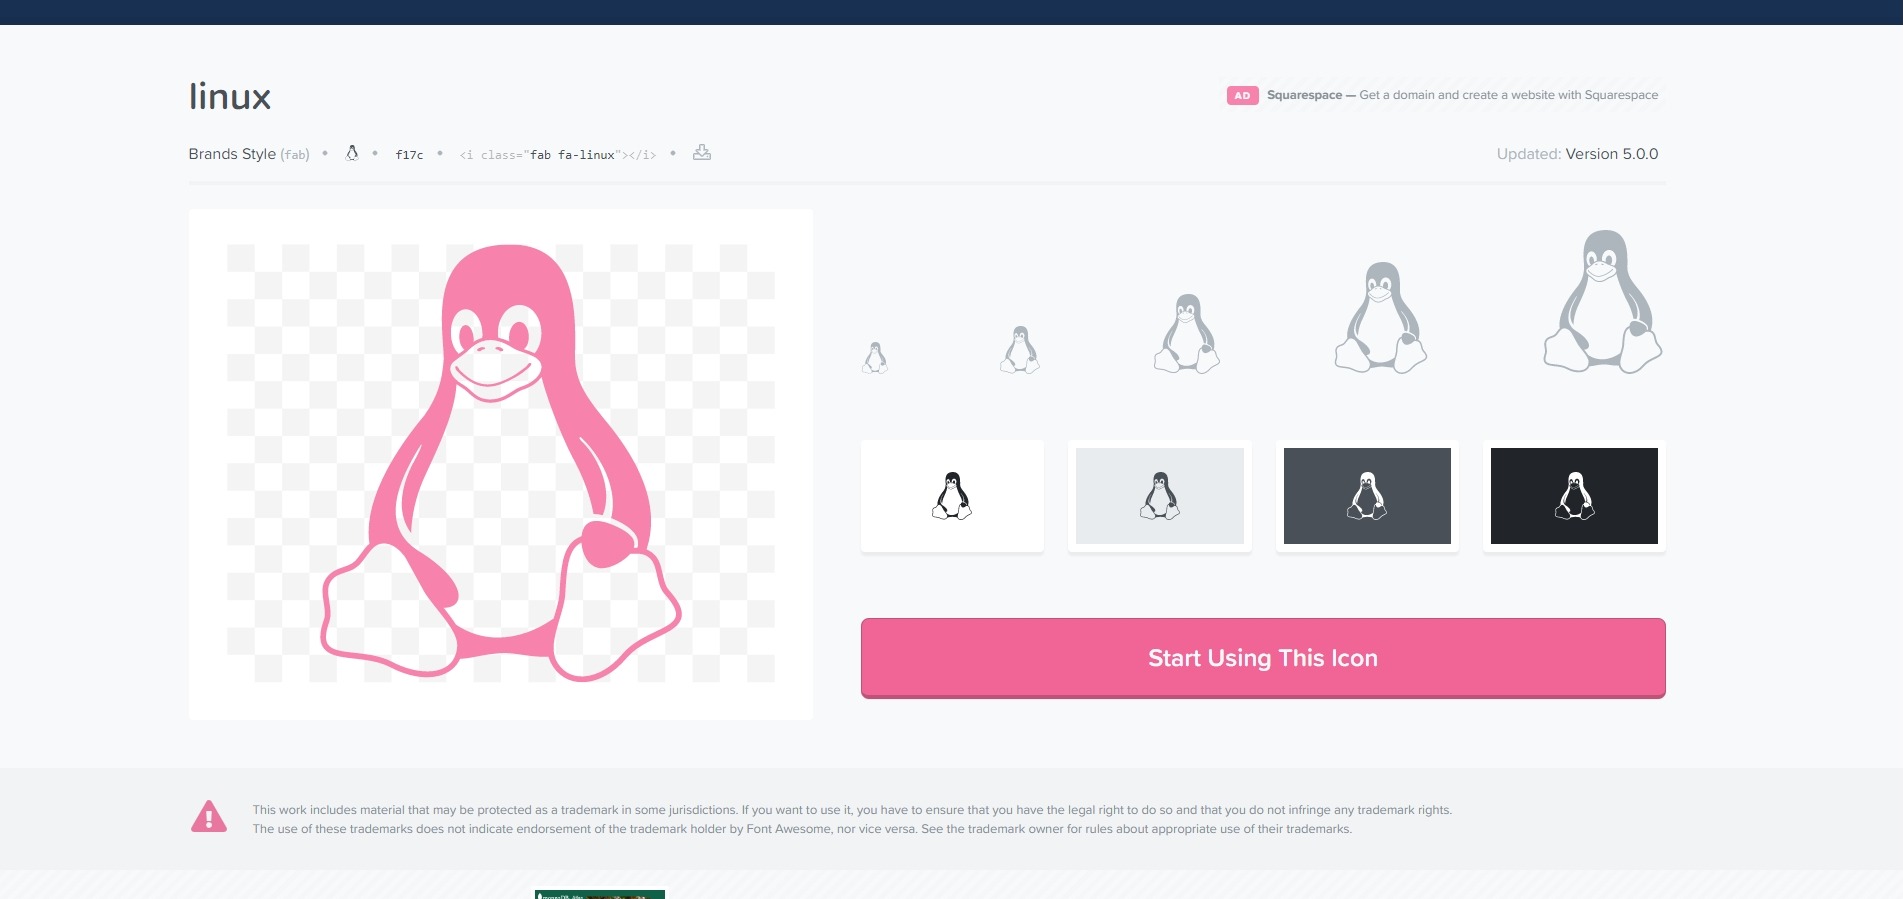Click the pink warning triangle icon
1903x899 pixels.
pos(209,818)
